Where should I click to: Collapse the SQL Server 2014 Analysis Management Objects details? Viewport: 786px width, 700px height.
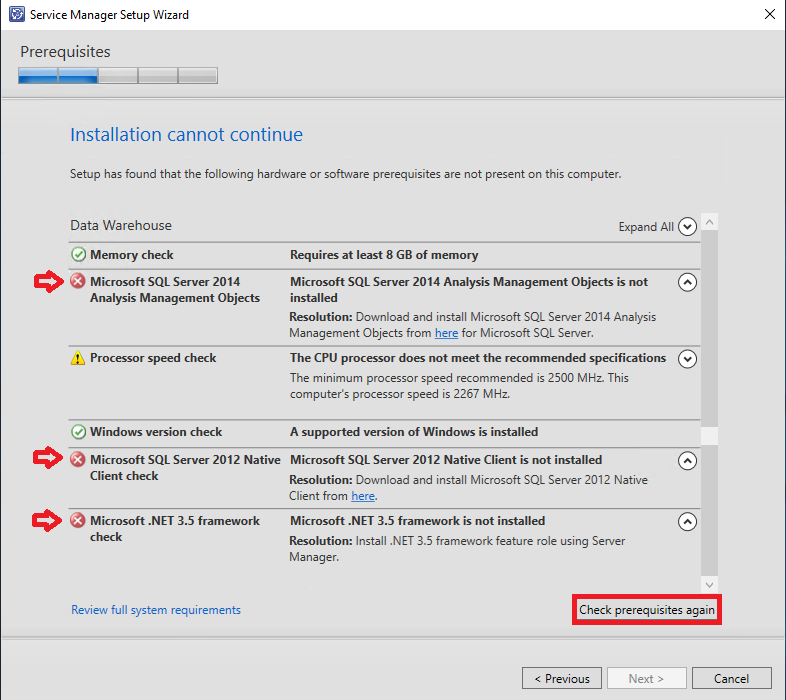[687, 282]
